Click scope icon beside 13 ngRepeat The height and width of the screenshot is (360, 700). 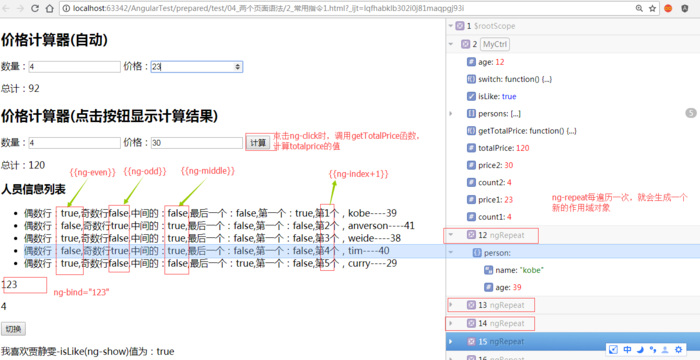point(471,305)
